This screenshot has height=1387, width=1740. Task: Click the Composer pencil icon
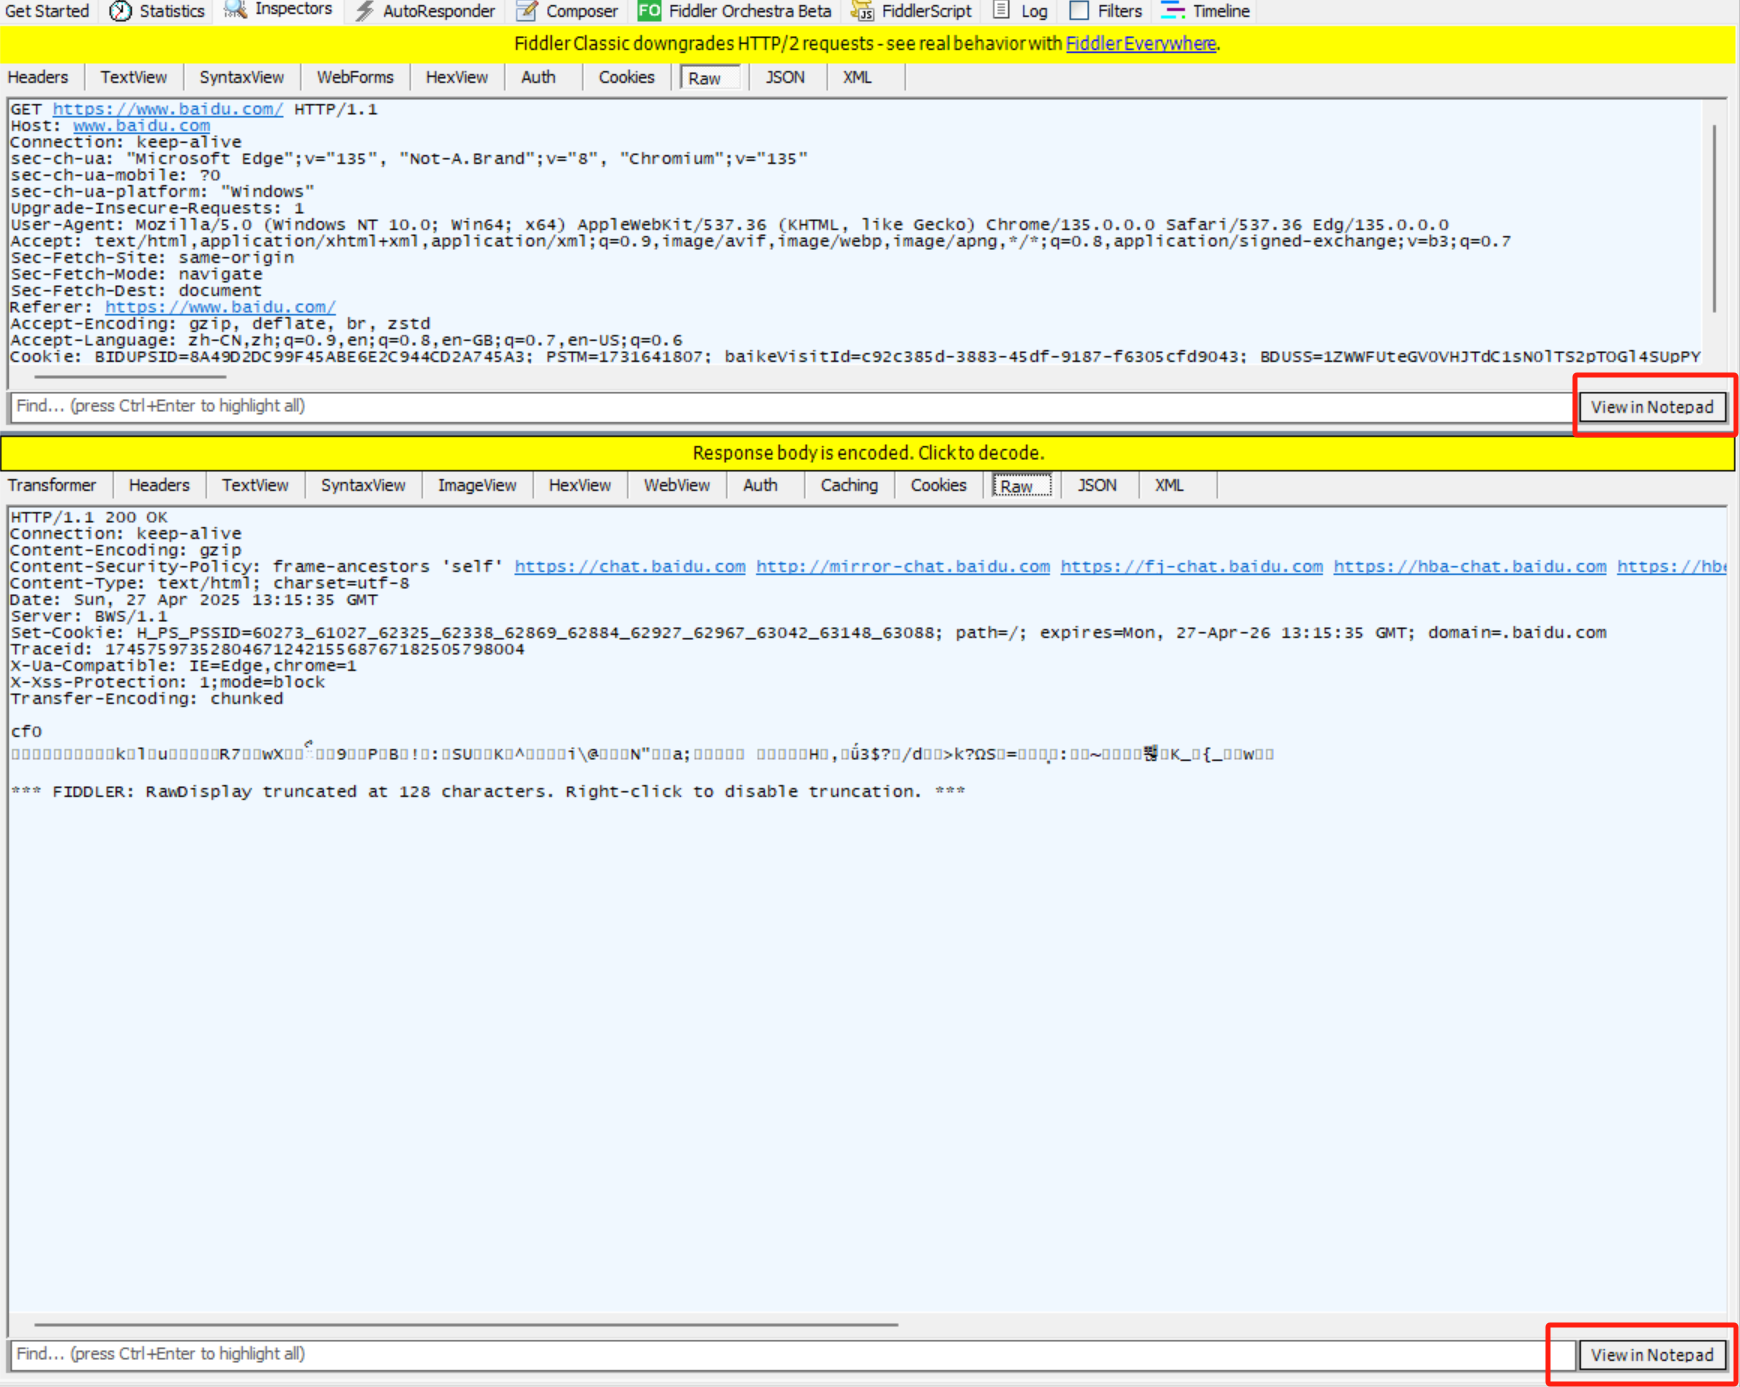coord(527,11)
